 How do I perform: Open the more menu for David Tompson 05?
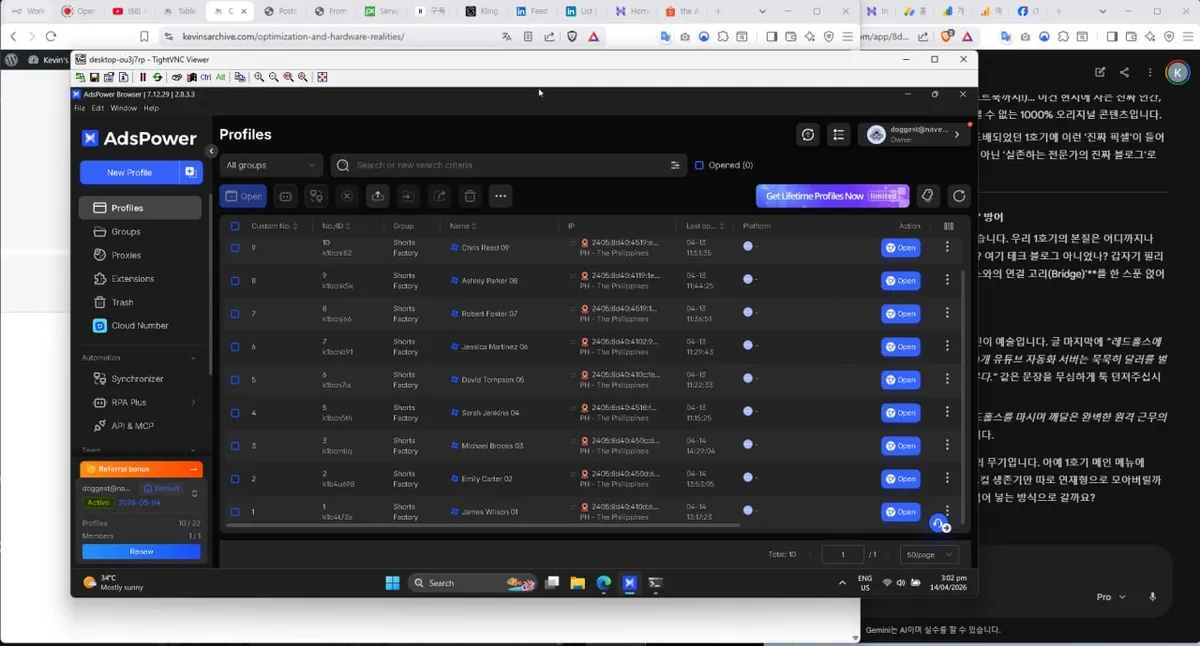tap(947, 380)
